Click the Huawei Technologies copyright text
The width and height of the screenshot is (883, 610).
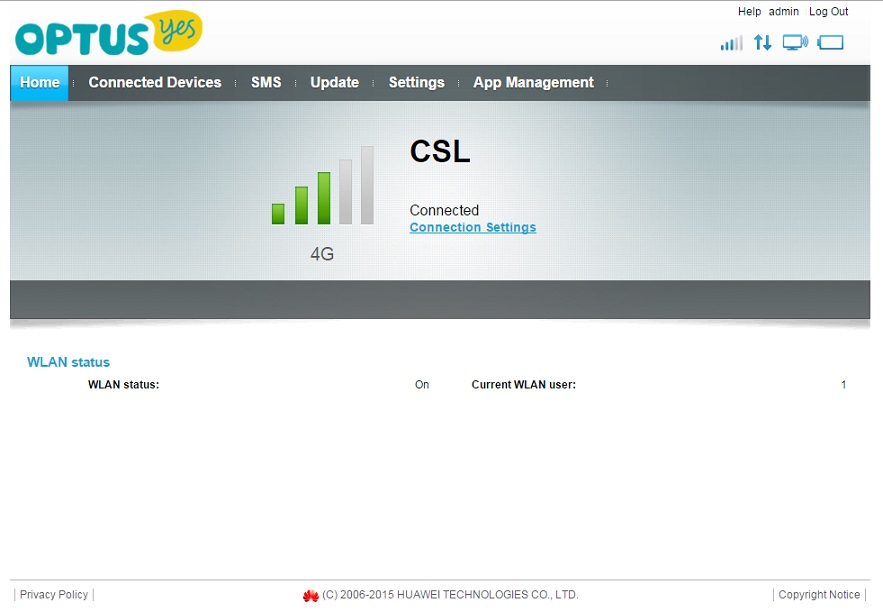(451, 595)
